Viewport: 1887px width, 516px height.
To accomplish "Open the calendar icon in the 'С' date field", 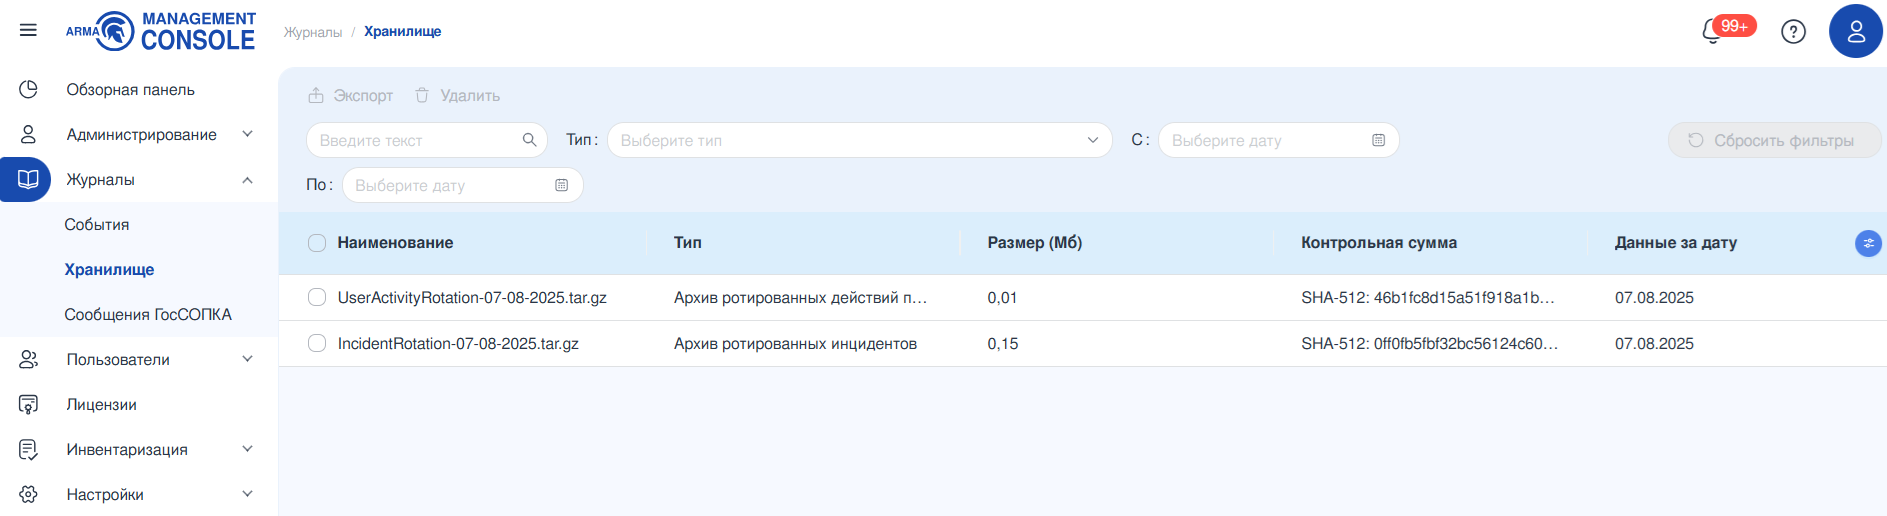I will point(1378,140).
